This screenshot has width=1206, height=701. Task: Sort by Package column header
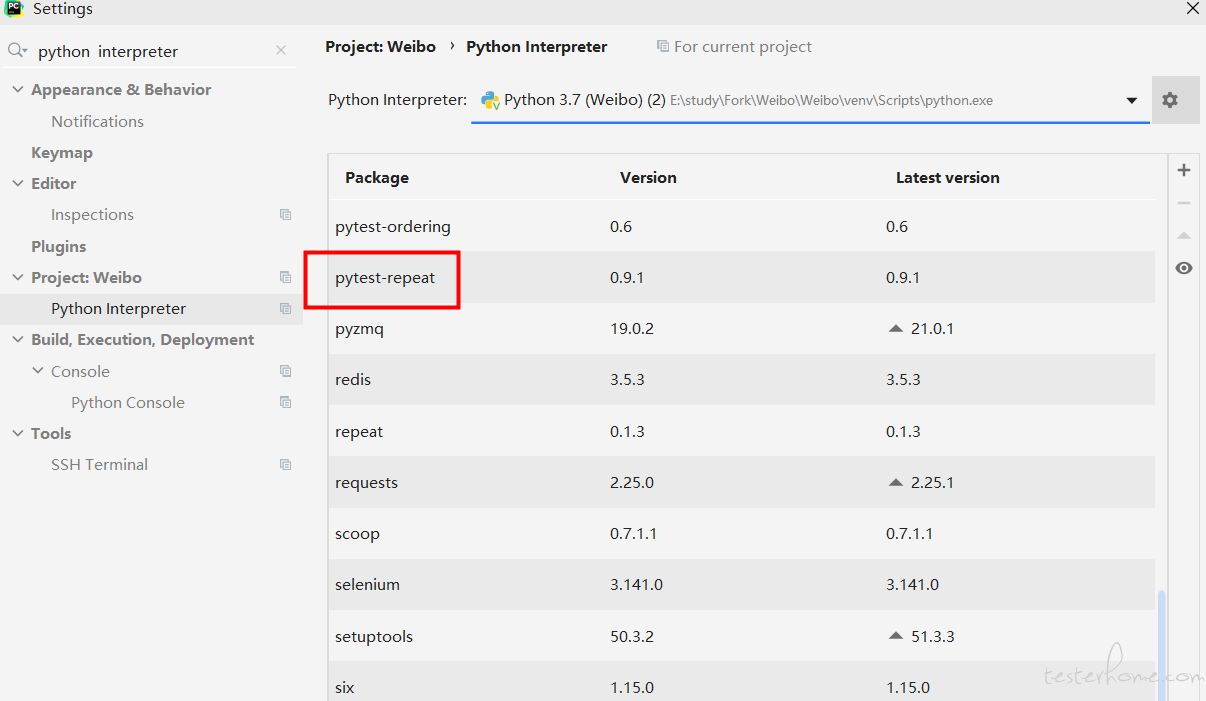coord(377,178)
